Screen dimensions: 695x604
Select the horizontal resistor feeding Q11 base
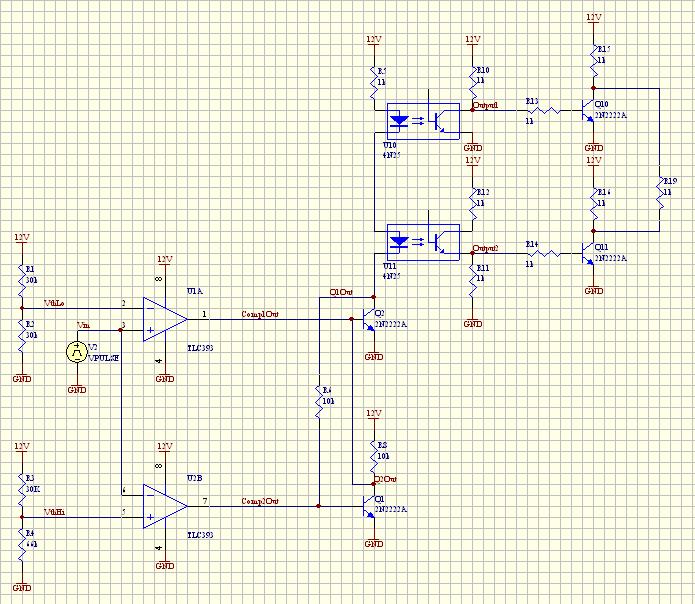click(544, 253)
